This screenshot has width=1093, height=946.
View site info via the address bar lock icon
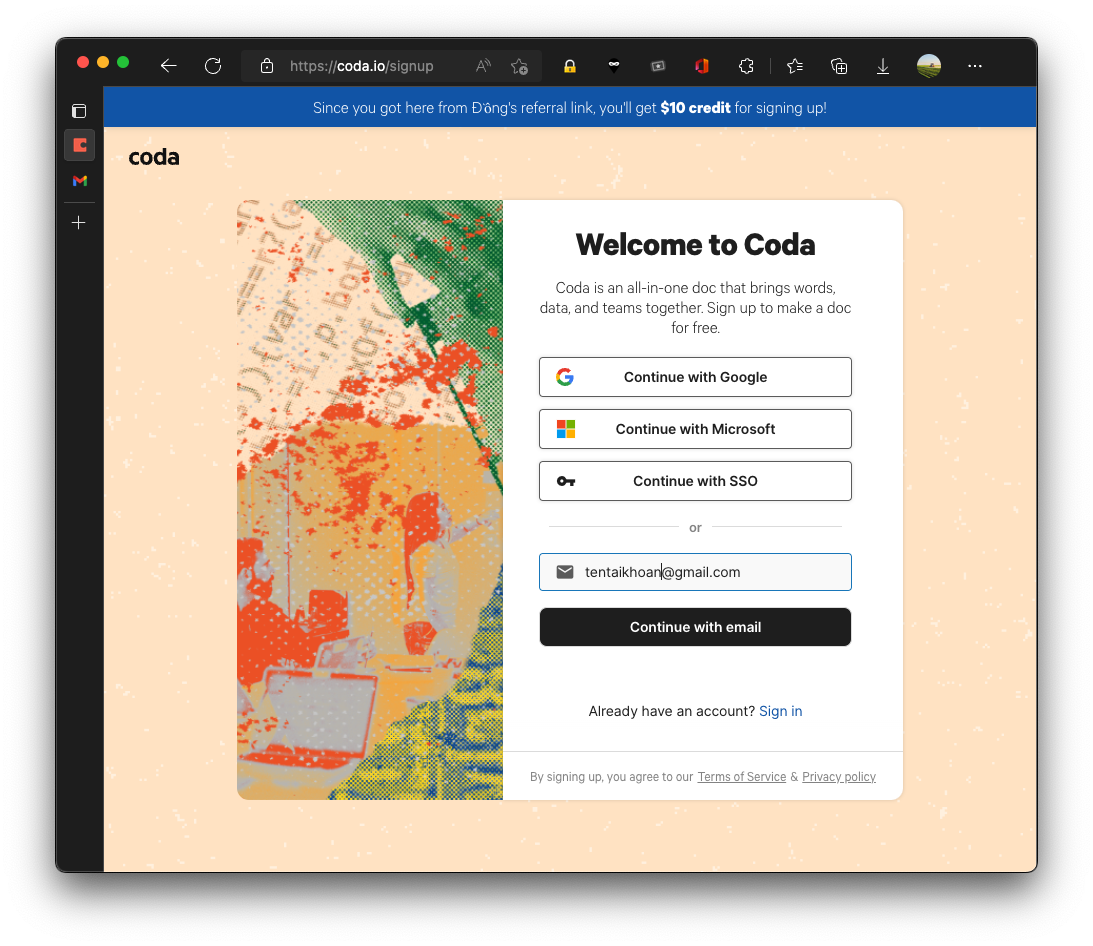tap(266, 66)
